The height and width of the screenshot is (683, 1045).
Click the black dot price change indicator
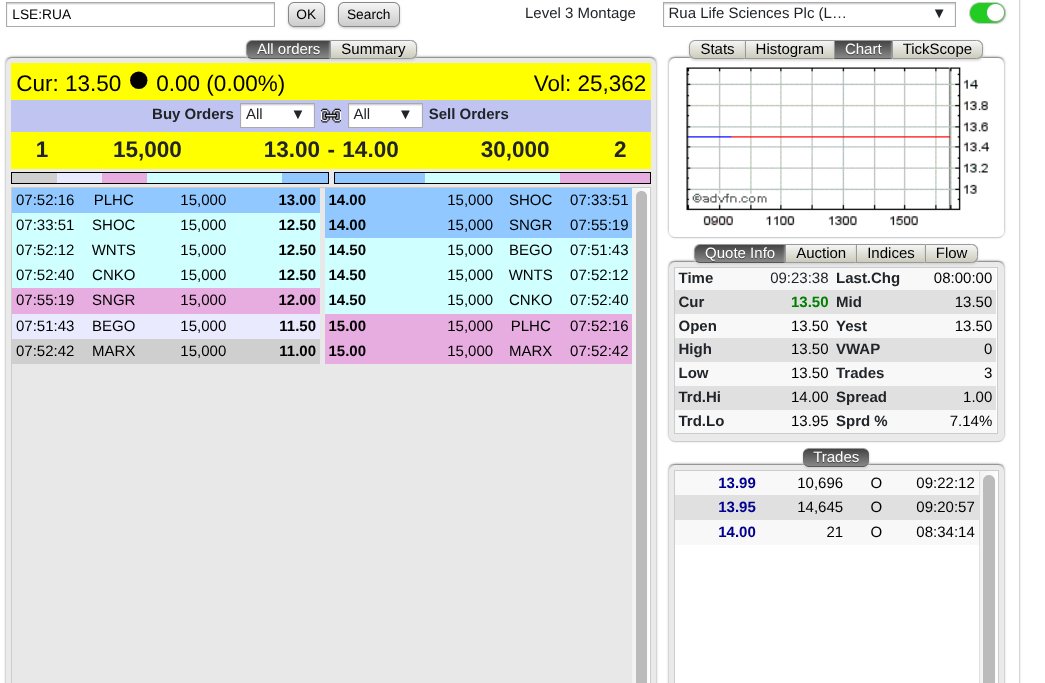point(139,81)
